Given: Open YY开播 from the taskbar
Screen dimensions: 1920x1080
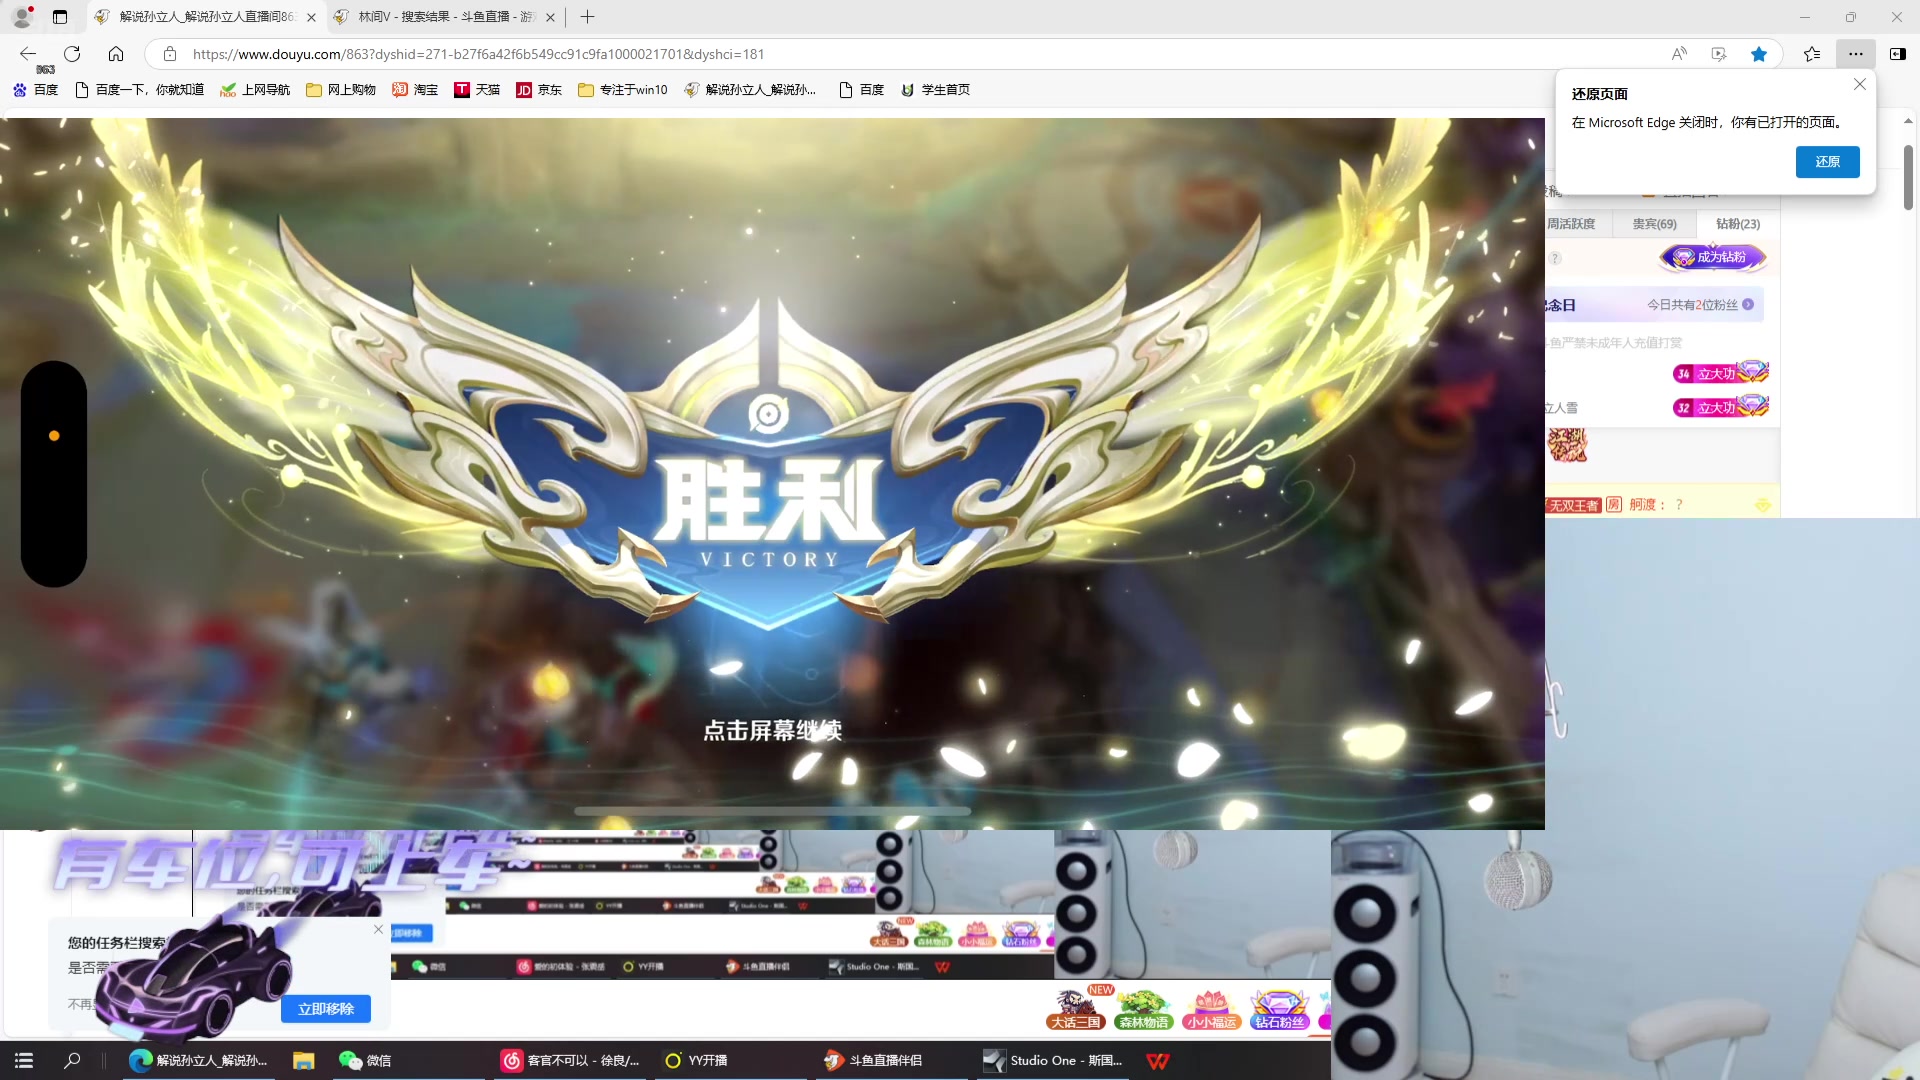Looking at the screenshot, I should coord(698,1061).
